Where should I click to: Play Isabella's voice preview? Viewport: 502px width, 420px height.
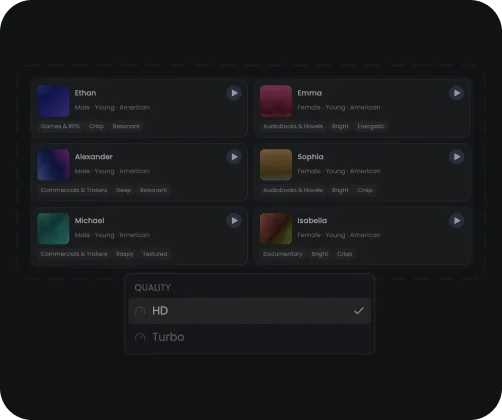pos(456,221)
